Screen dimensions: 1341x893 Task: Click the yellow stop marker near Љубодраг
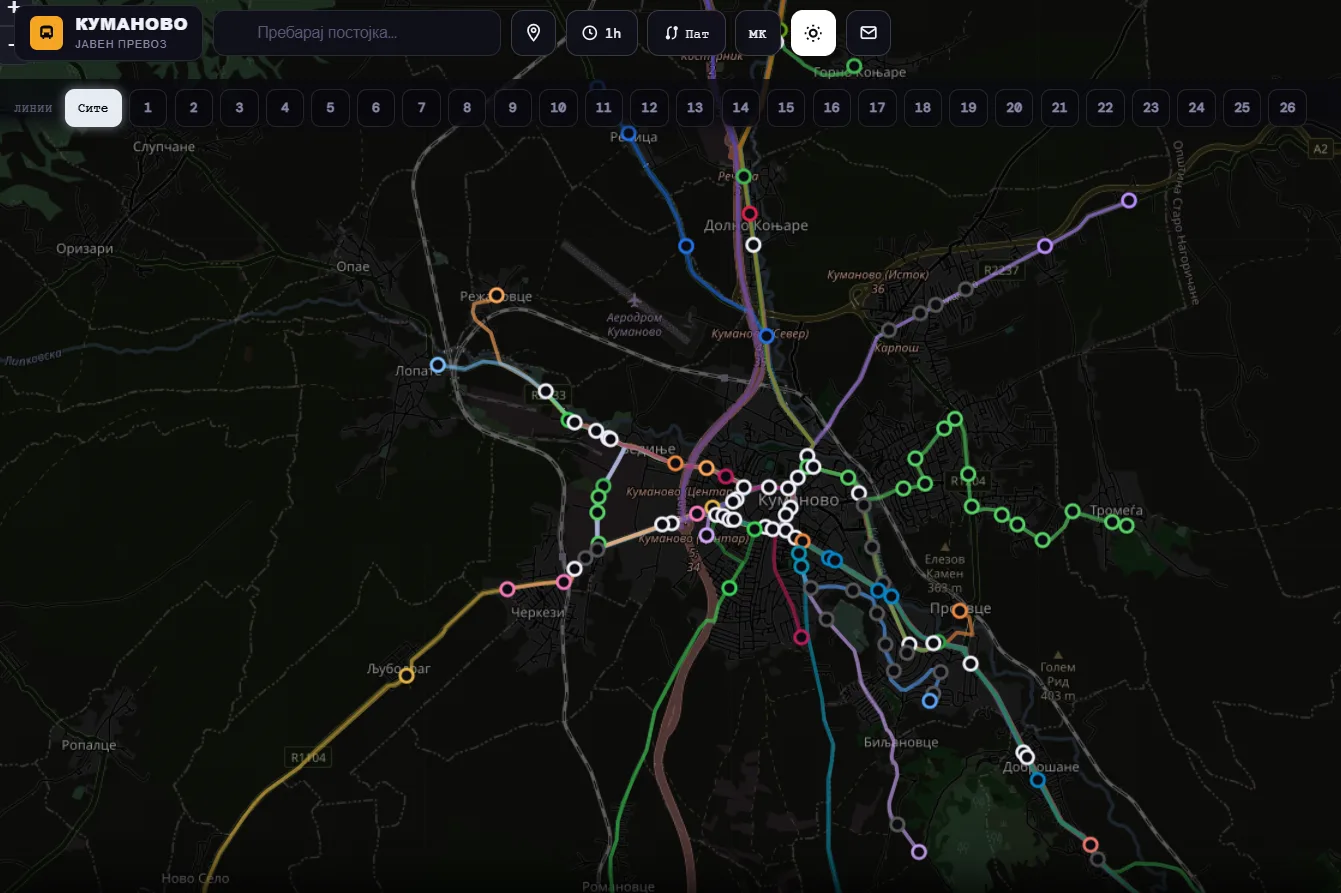click(406, 676)
